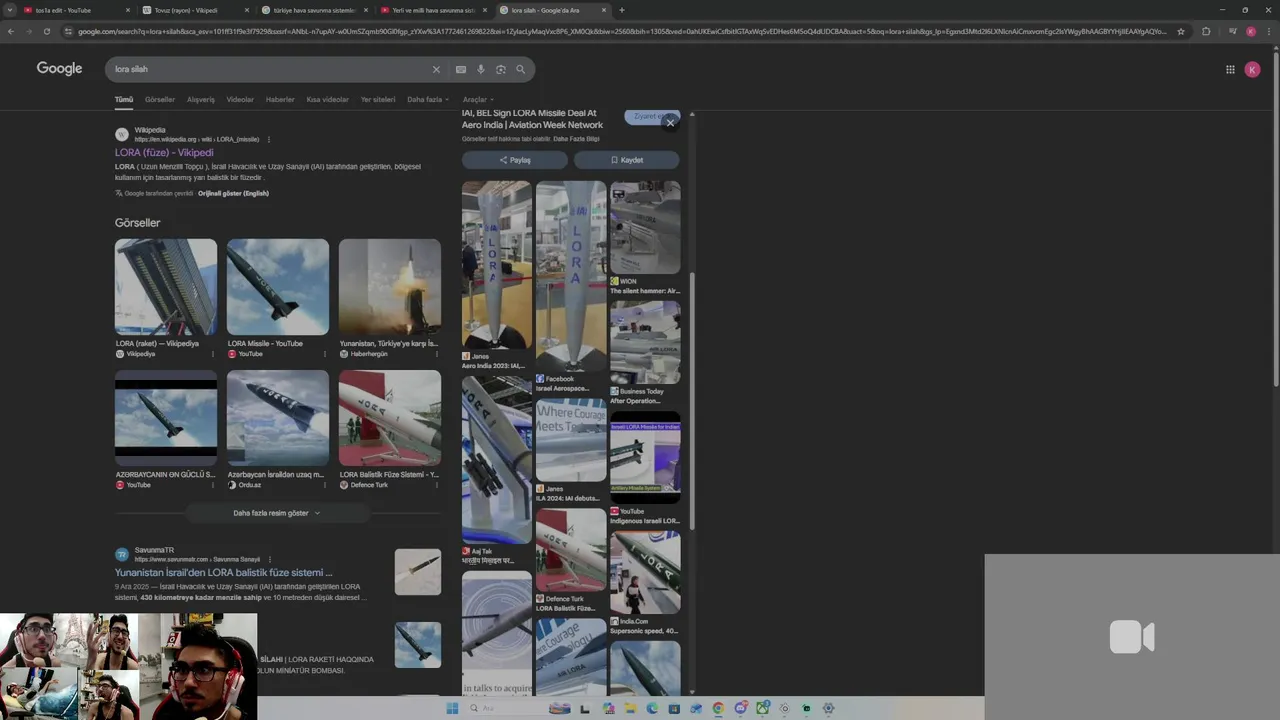Open LORA Balistik Füze Sistemi Defence Turk thumbnail

point(390,418)
